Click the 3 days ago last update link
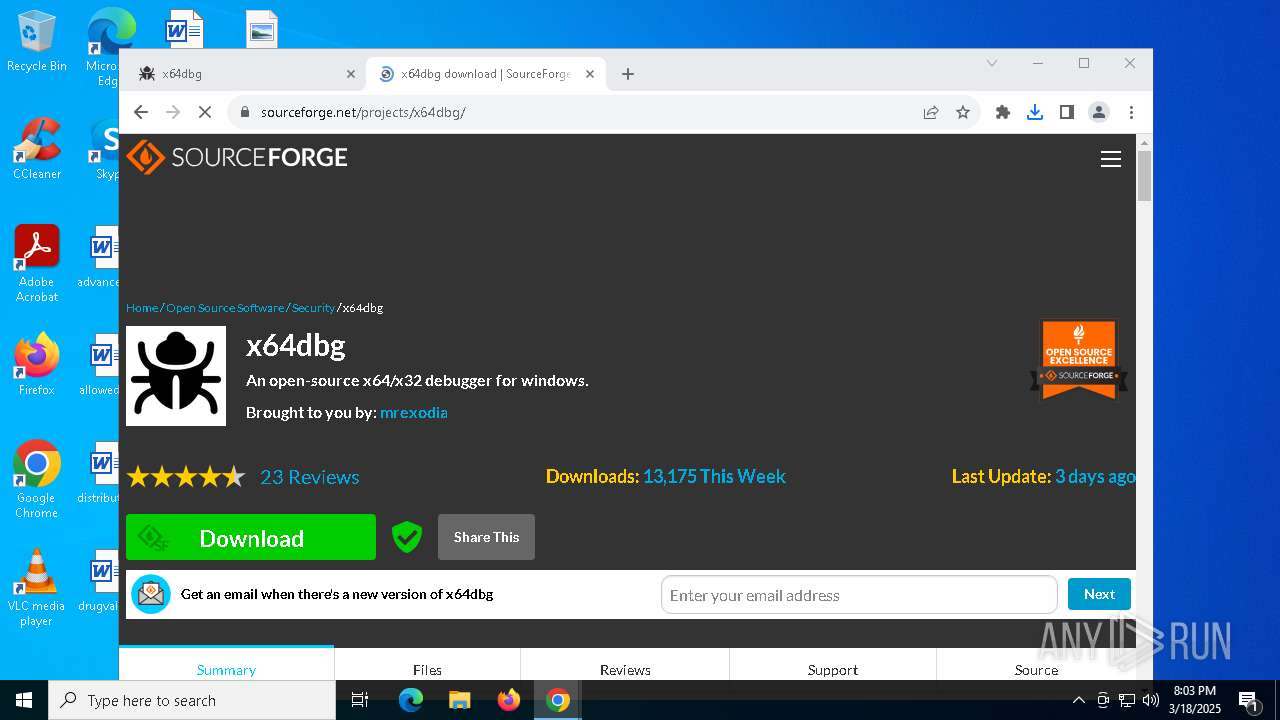The width and height of the screenshot is (1280, 720). pos(1095,476)
